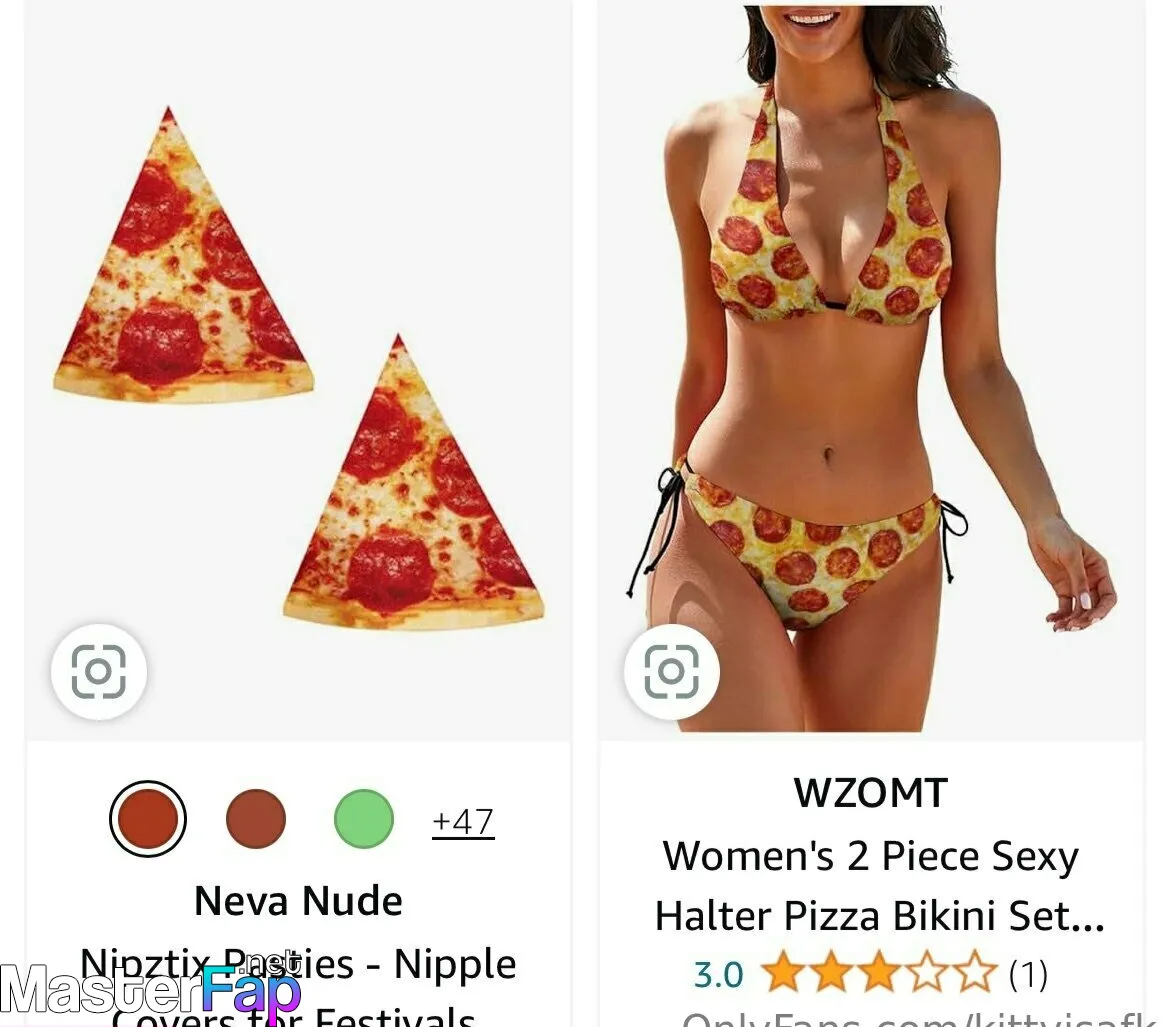Open the Neva Nude brand name
1170x1027 pixels.
coord(298,900)
